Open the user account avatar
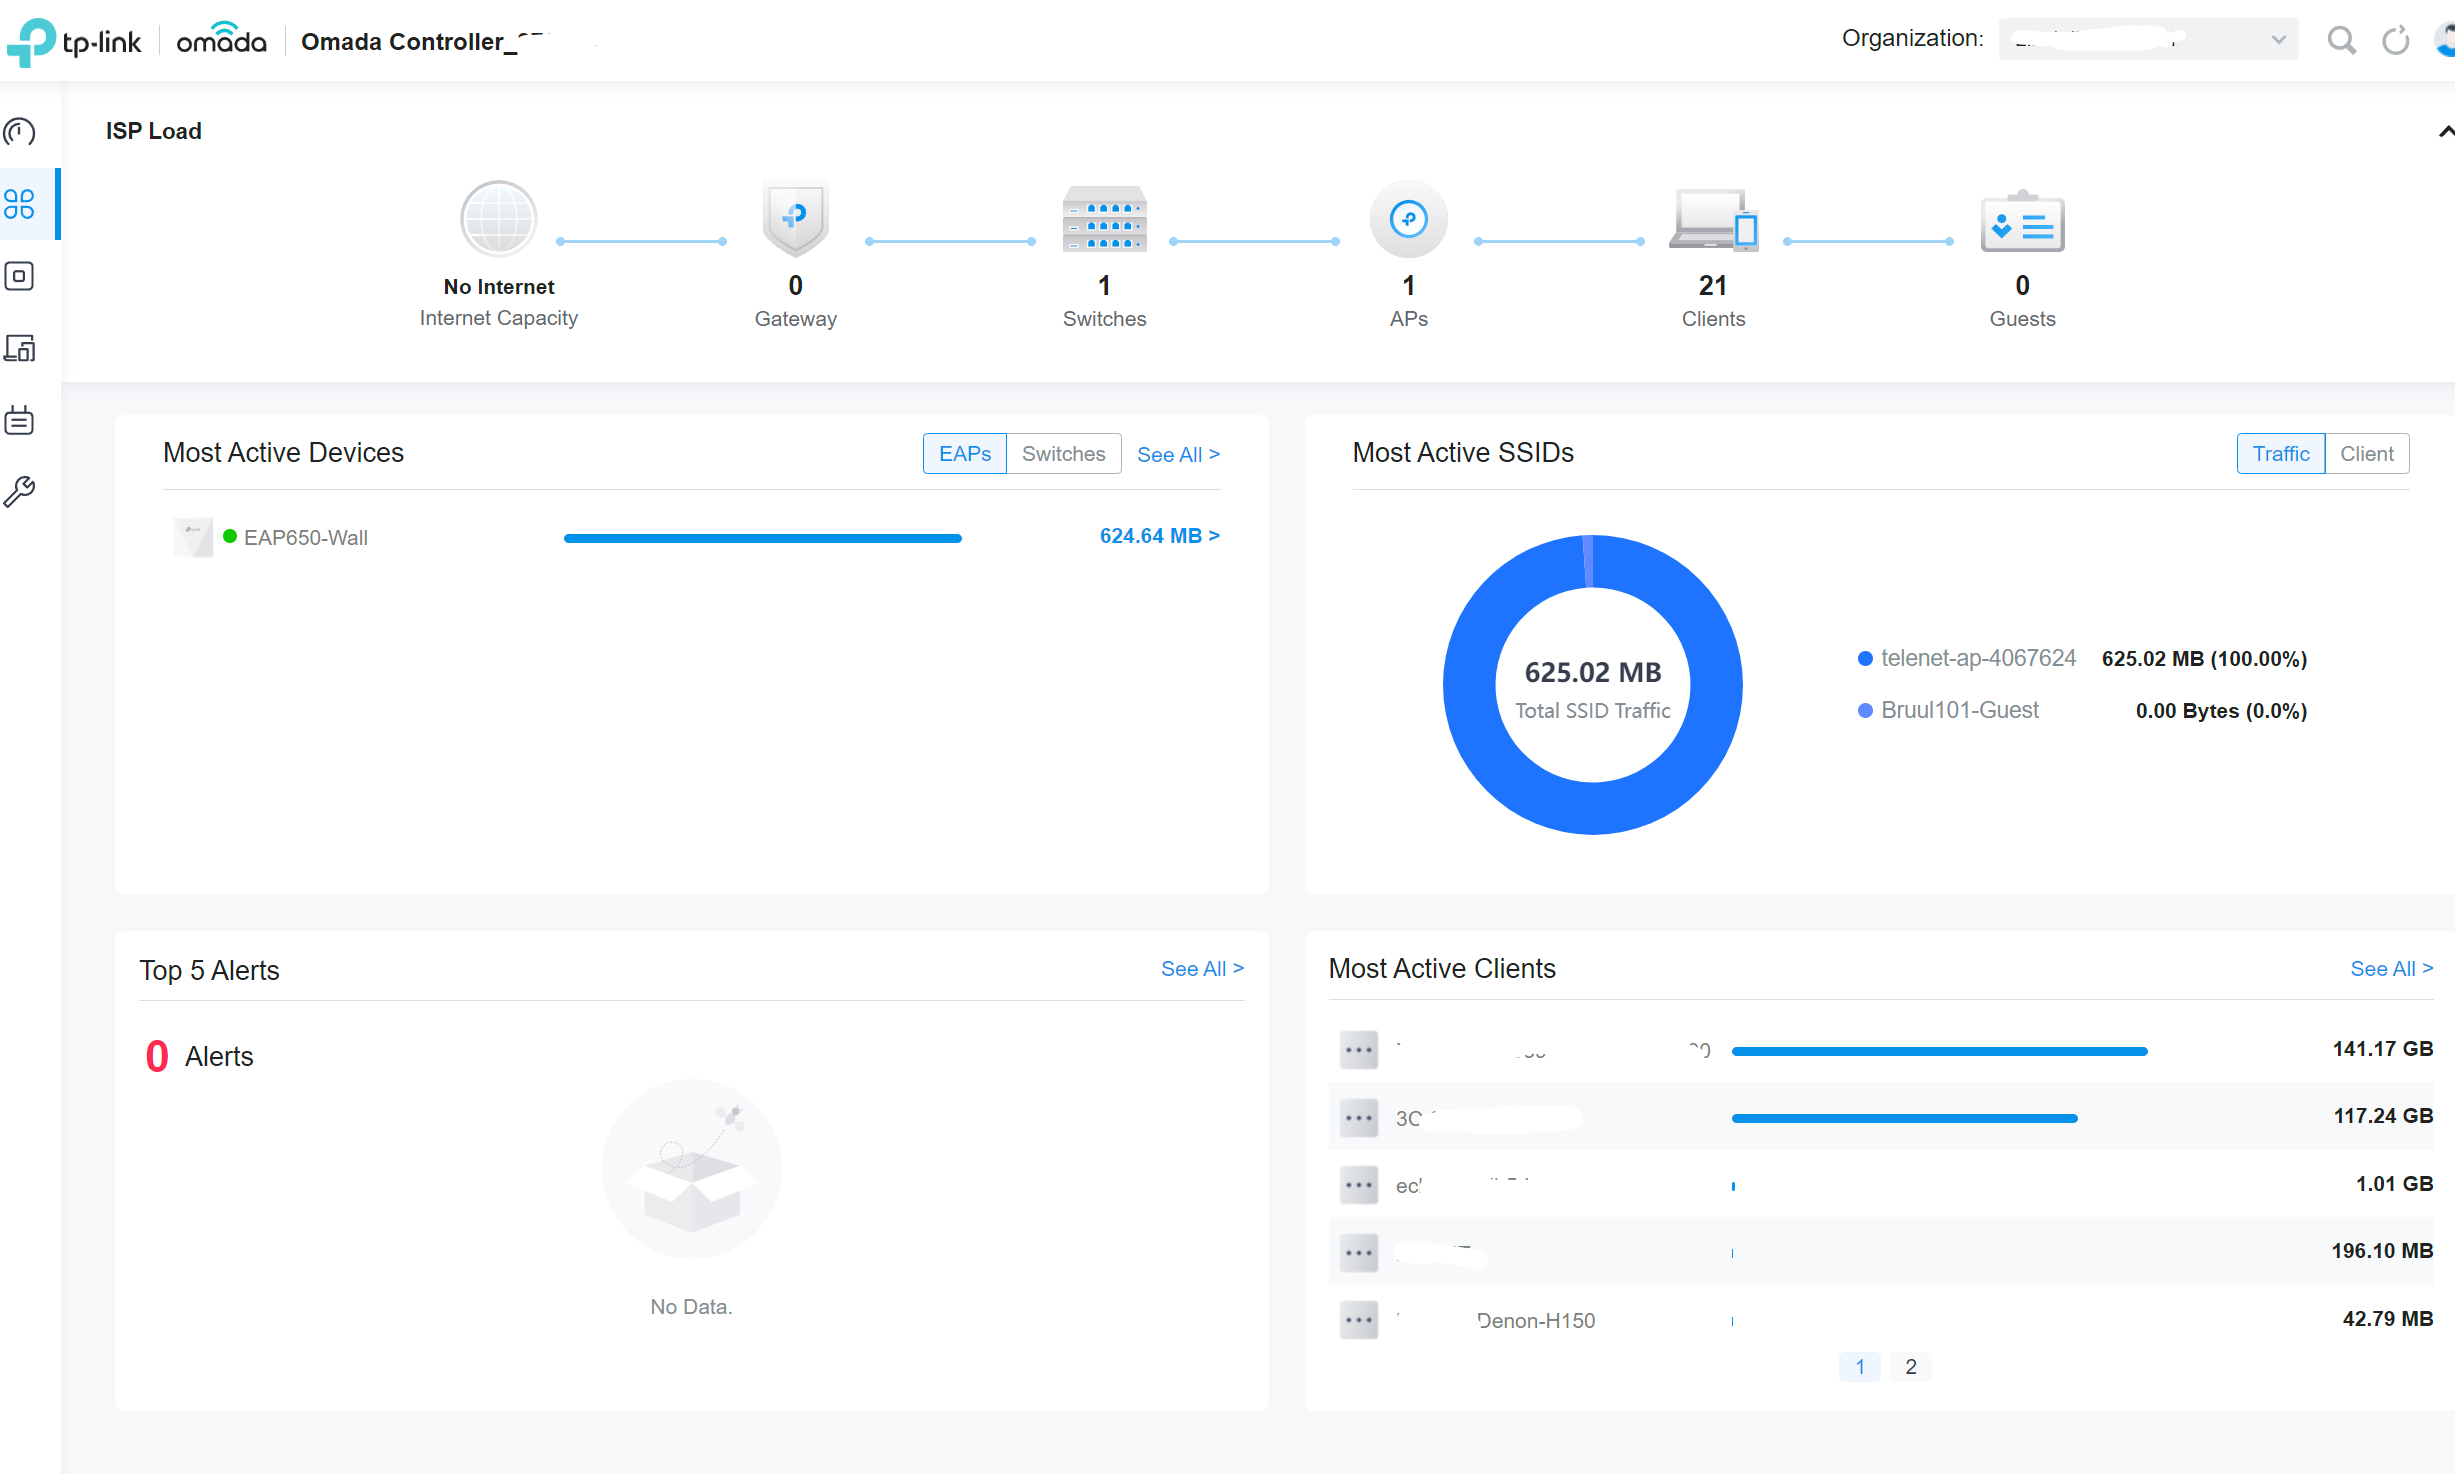The height and width of the screenshot is (1474, 2455). [x=2445, y=41]
